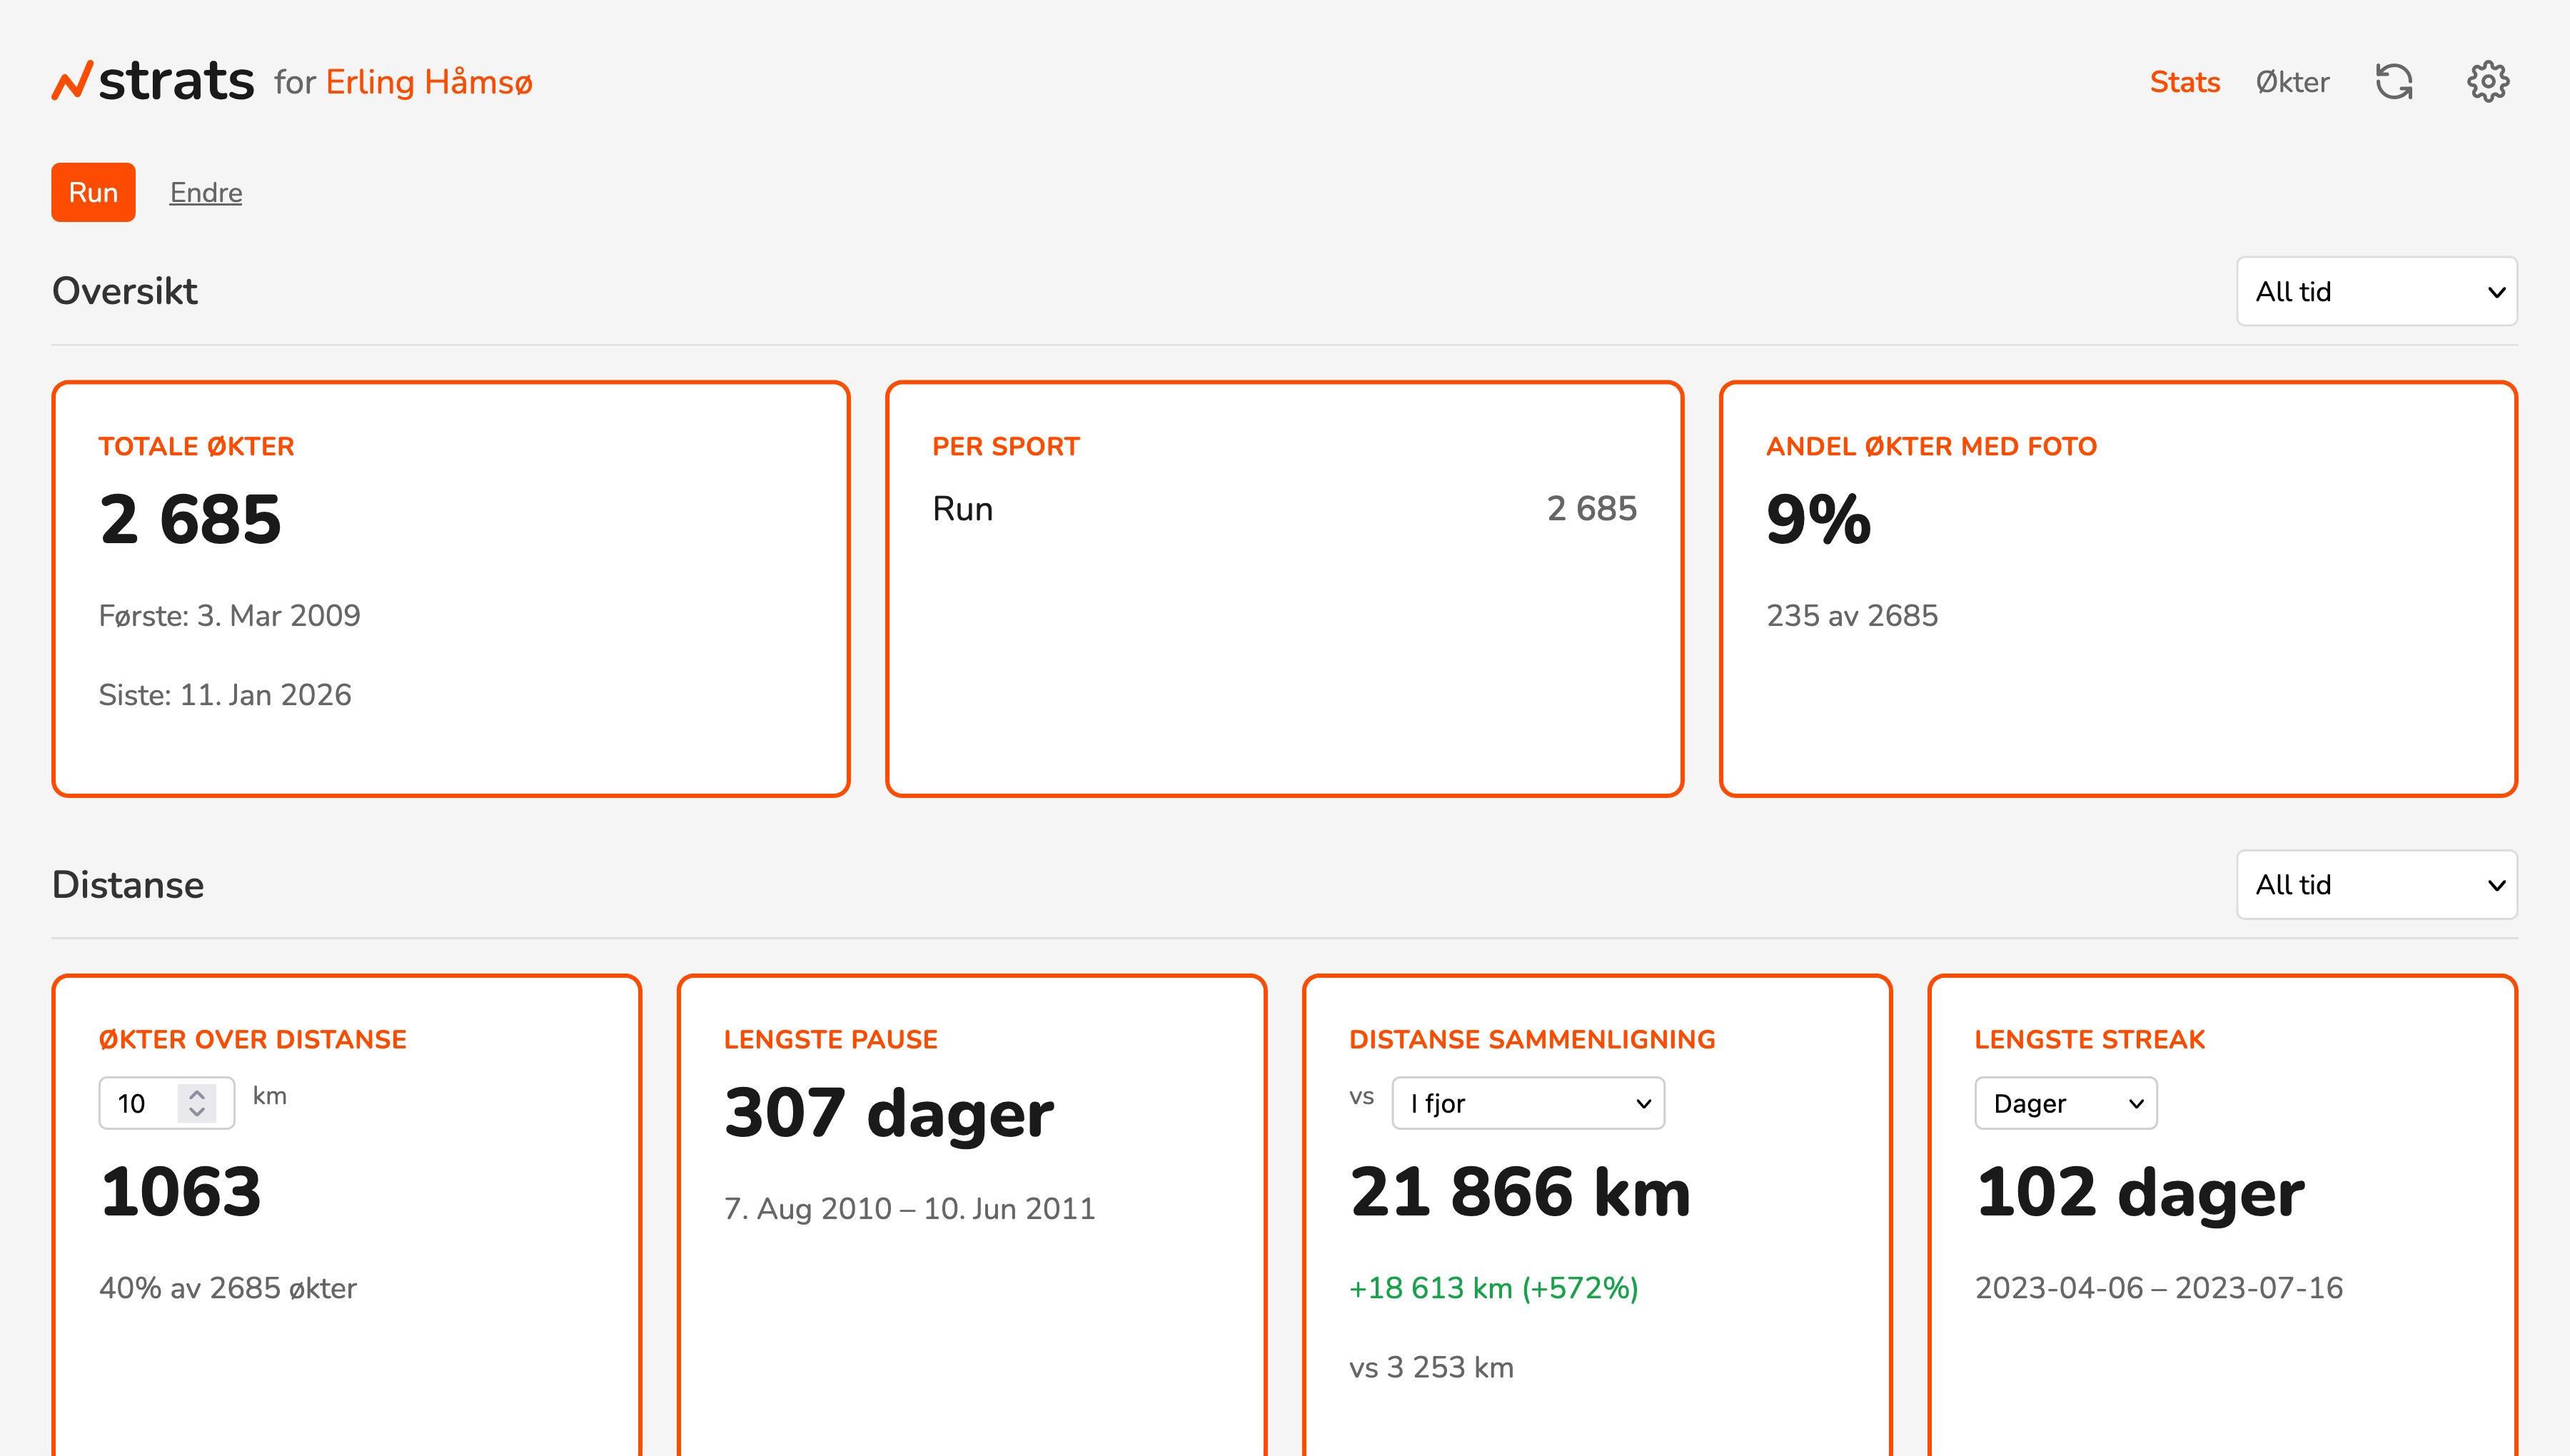Click the Run row in Per sport
Viewport: 2570px width, 1456px height.
[1286, 508]
